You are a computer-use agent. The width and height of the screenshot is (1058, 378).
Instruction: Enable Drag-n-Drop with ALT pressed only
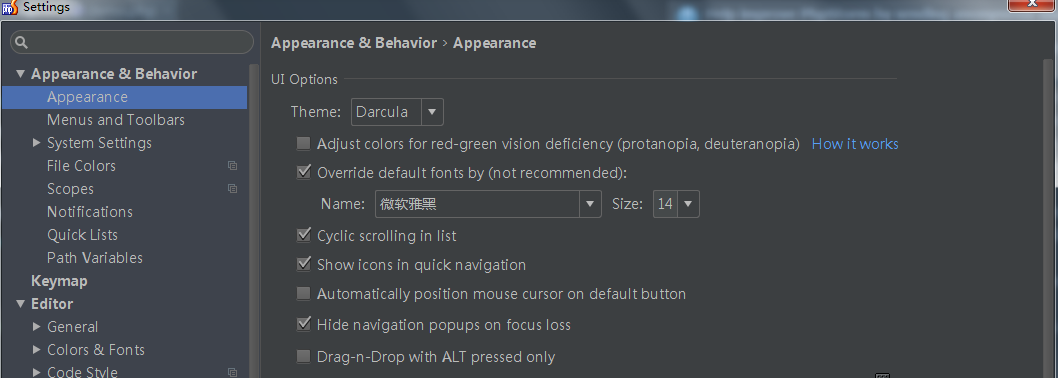click(304, 356)
